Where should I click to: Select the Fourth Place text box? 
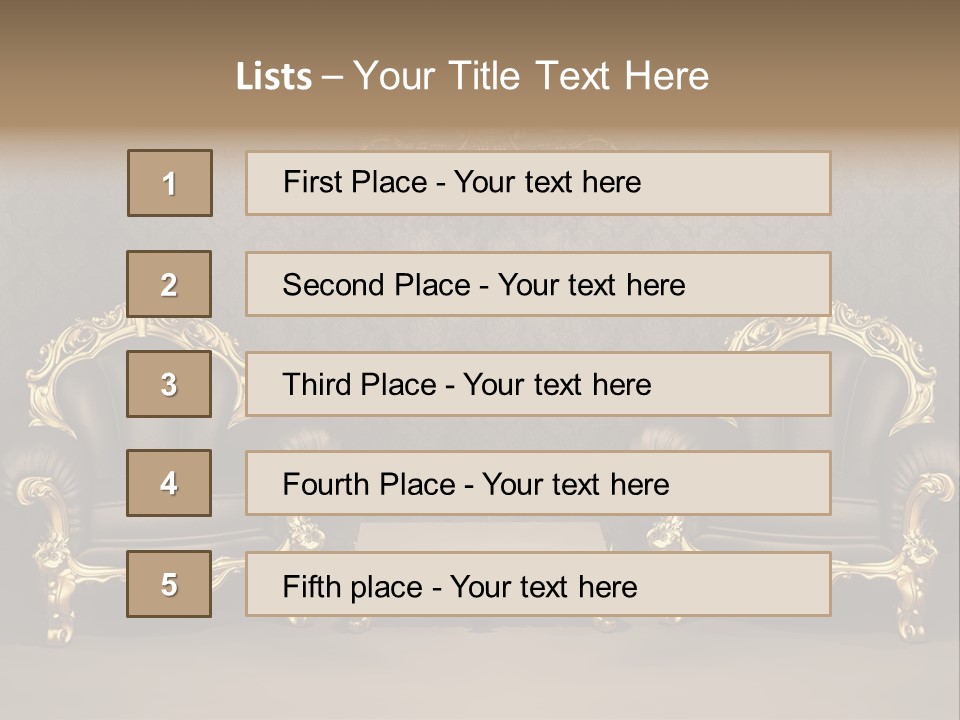point(538,483)
